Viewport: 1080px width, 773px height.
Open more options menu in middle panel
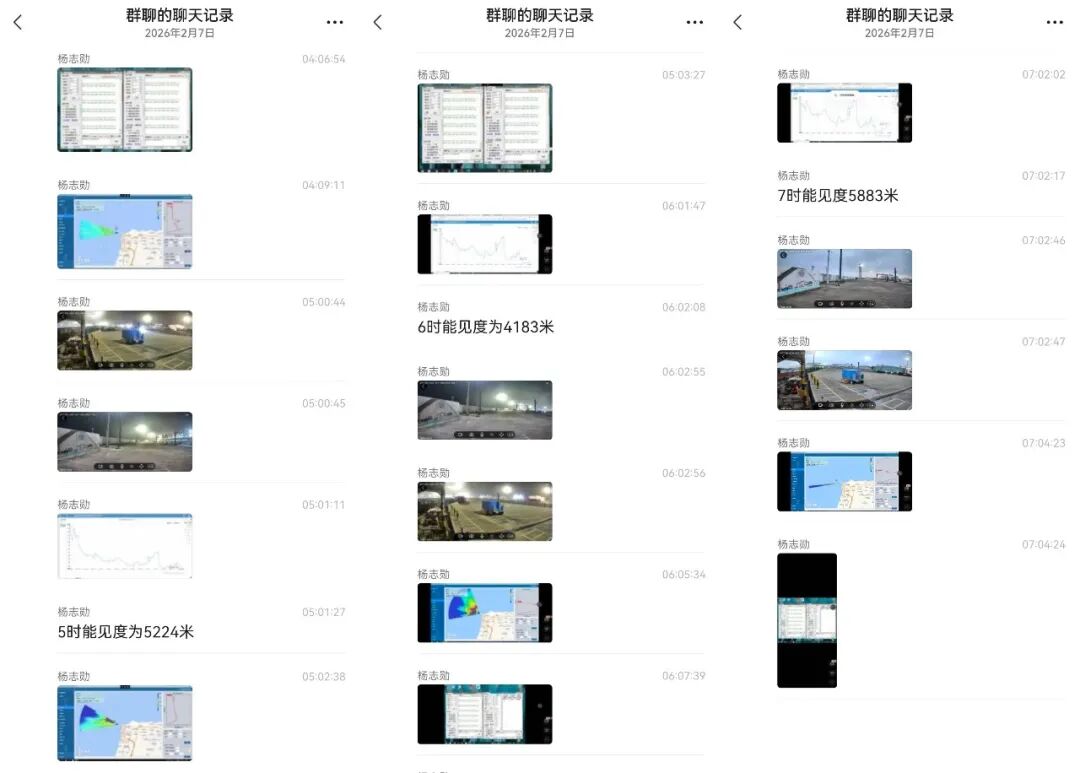coord(694,22)
